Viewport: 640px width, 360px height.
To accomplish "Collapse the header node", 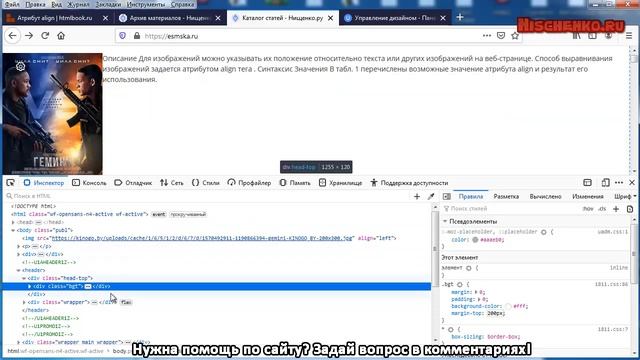I will (x=19, y=270).
